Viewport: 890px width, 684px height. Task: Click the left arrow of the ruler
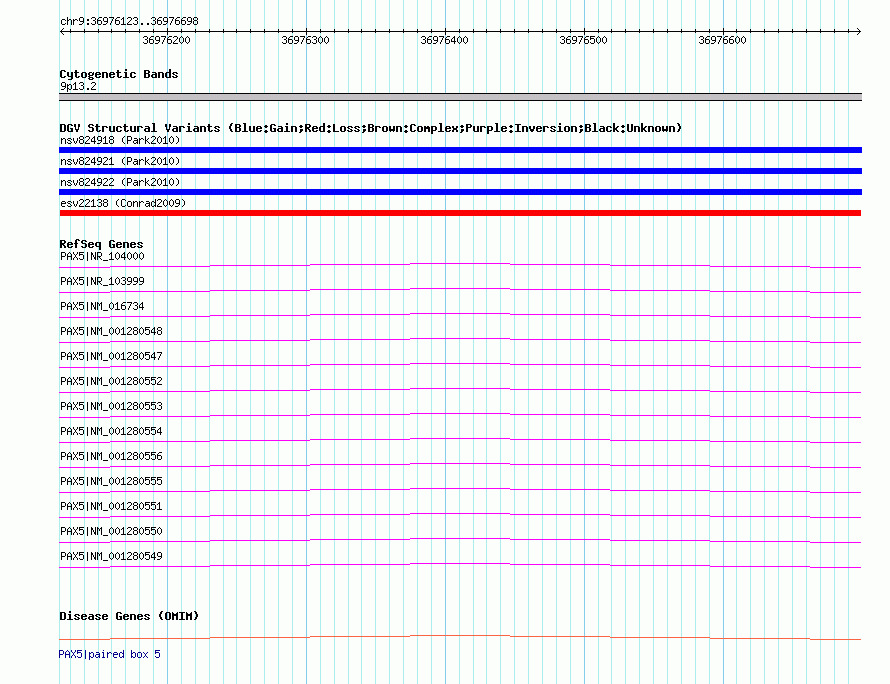click(62, 31)
